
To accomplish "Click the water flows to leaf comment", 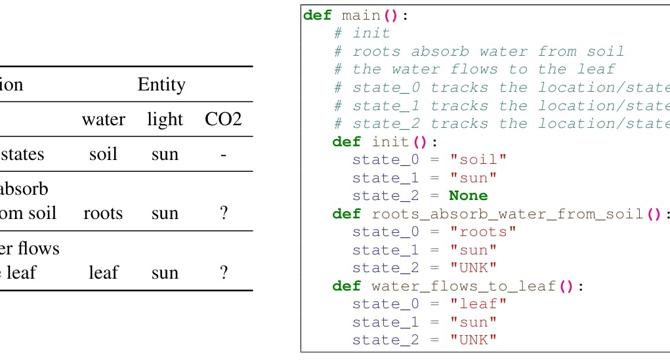I will click(x=474, y=69).
